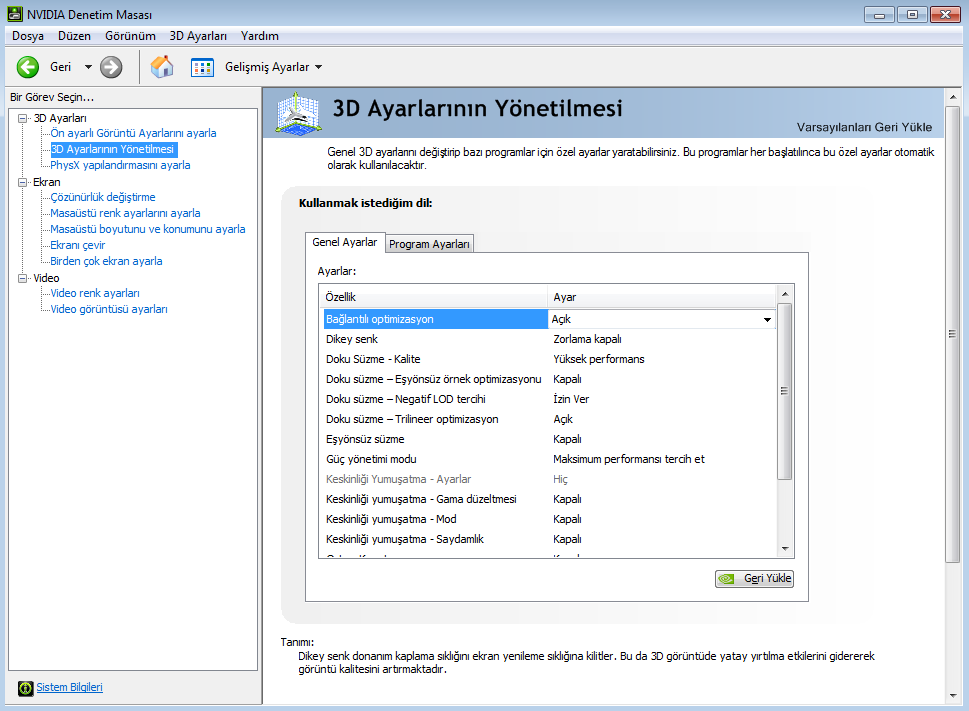This screenshot has width=969, height=711.
Task: Select Keskinliği yumuşatma - Gama düzeltmesi row
Action: tap(549, 499)
